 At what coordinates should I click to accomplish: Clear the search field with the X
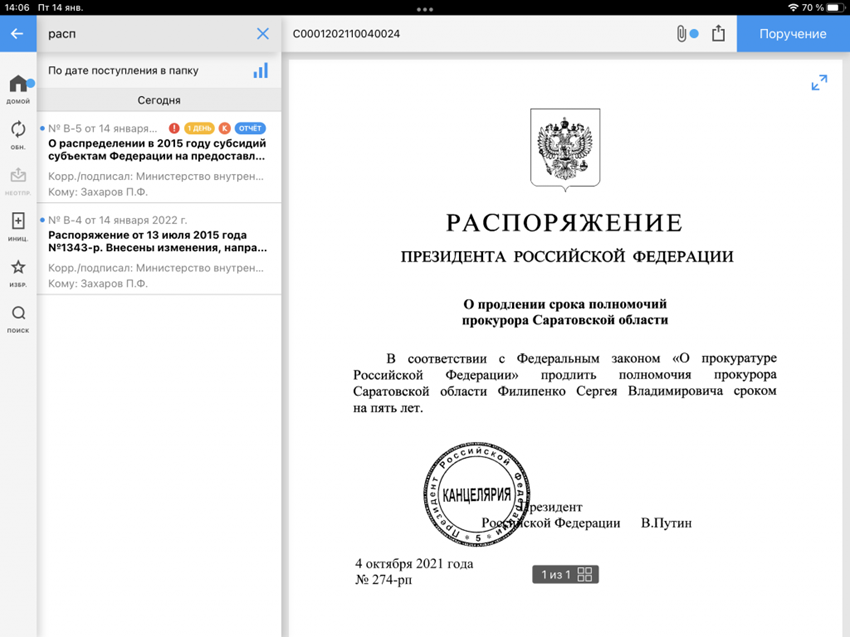pyautogui.click(x=263, y=34)
